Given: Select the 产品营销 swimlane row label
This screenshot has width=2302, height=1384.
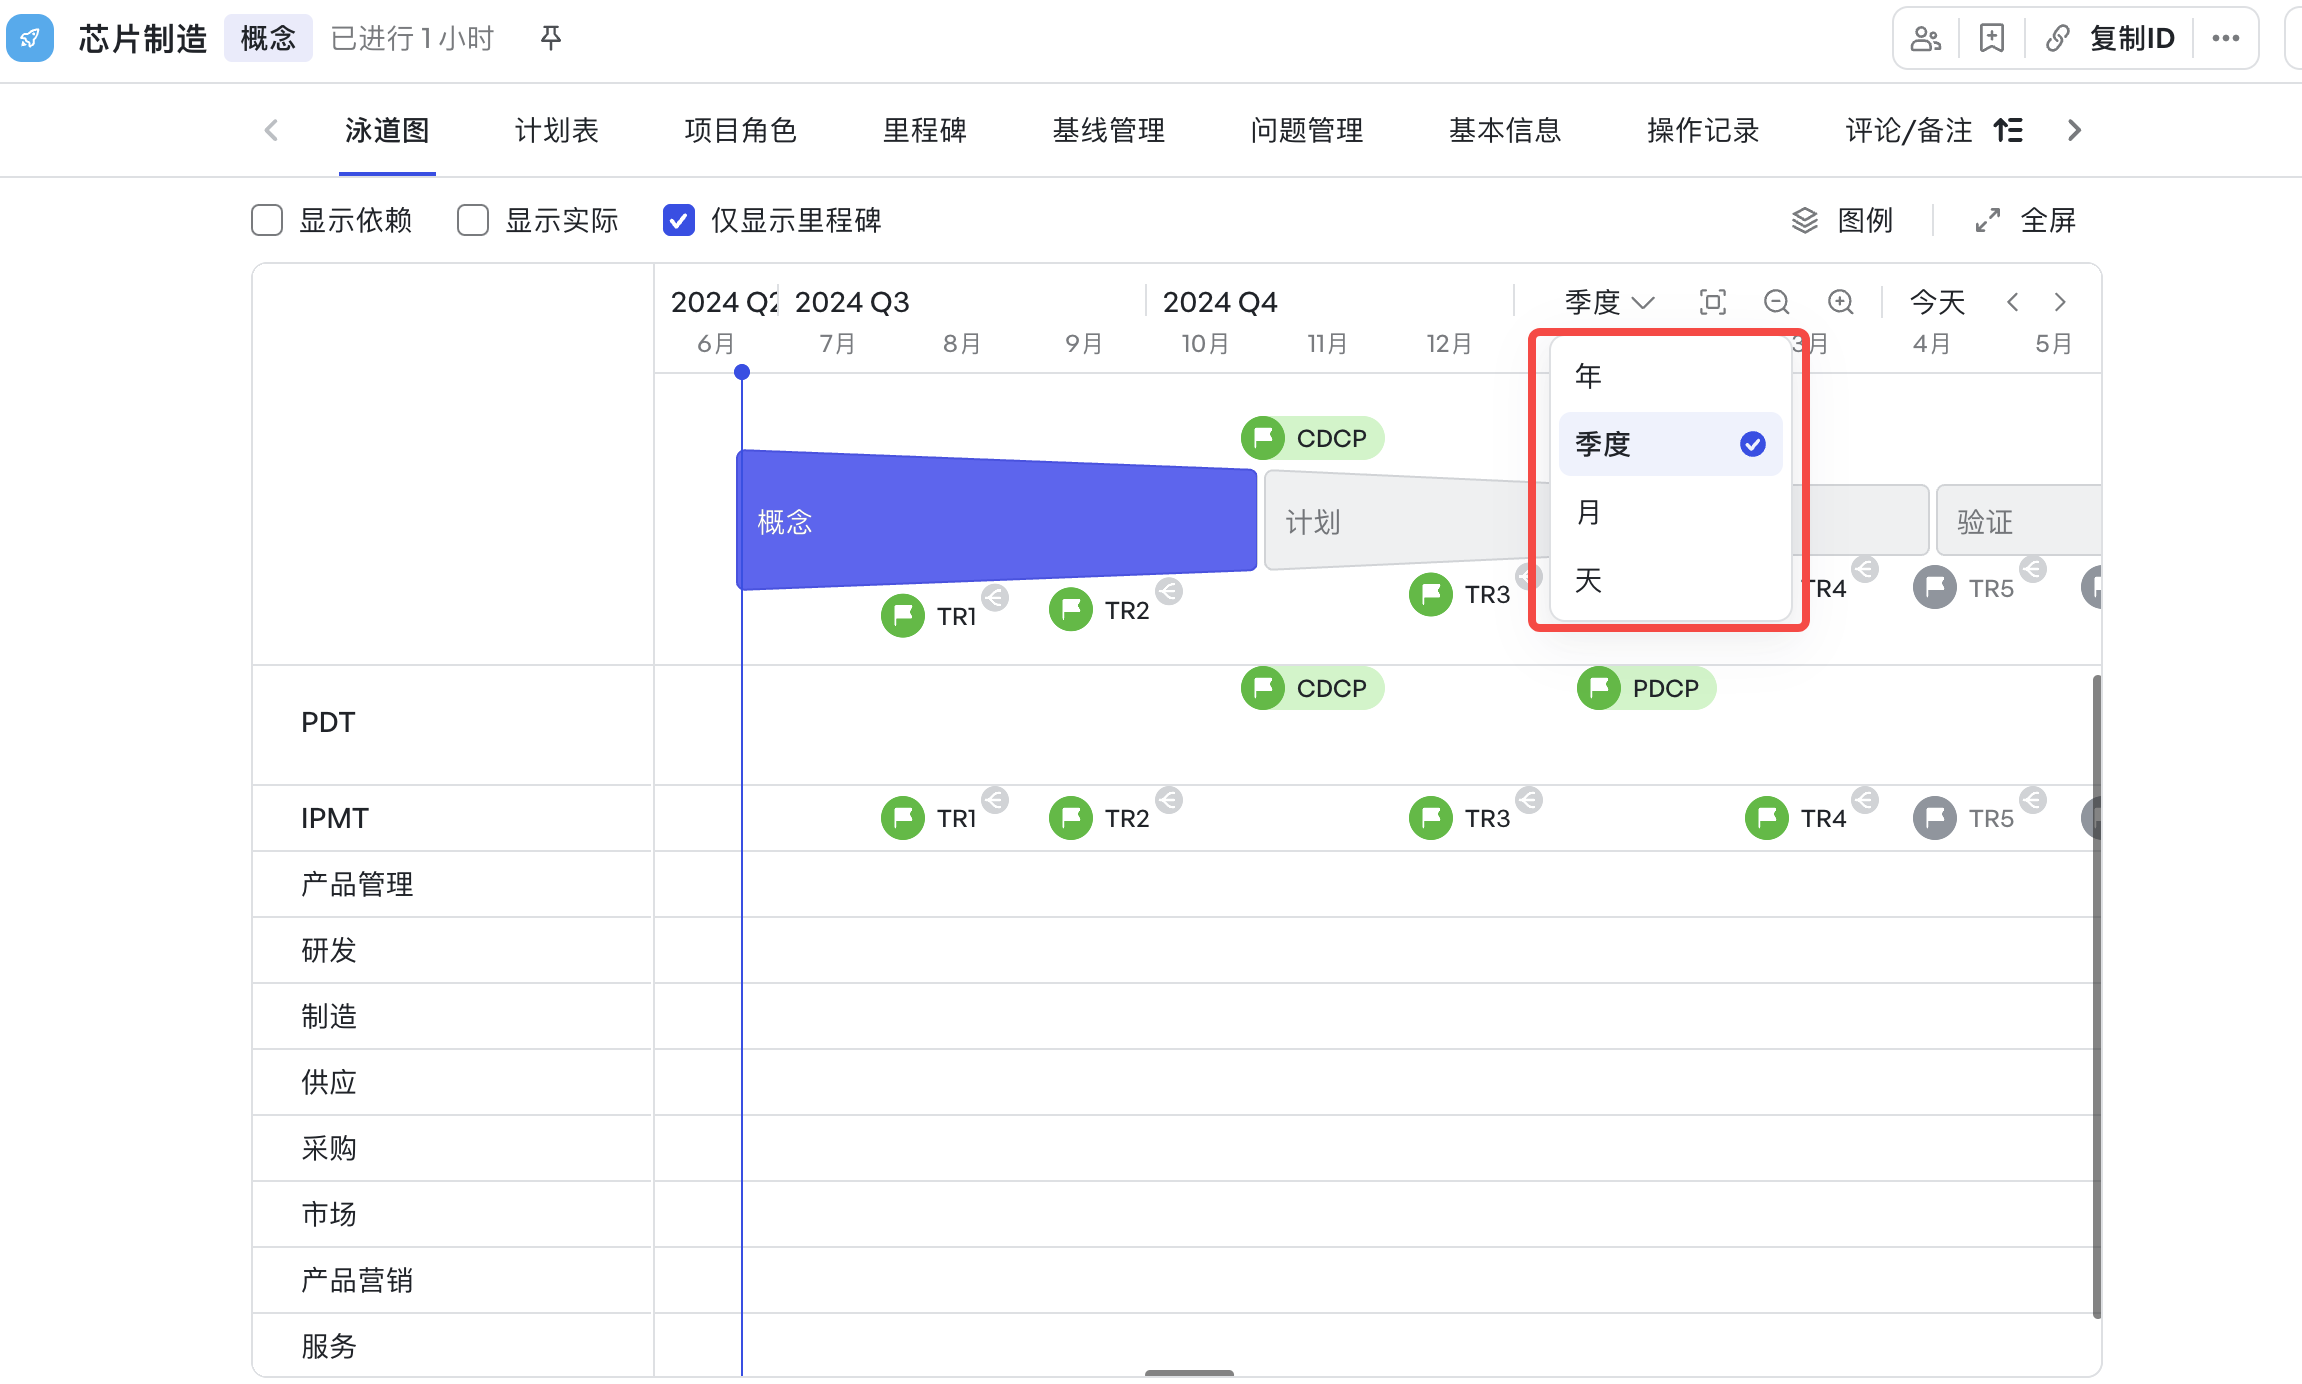Looking at the screenshot, I should click(x=357, y=1280).
